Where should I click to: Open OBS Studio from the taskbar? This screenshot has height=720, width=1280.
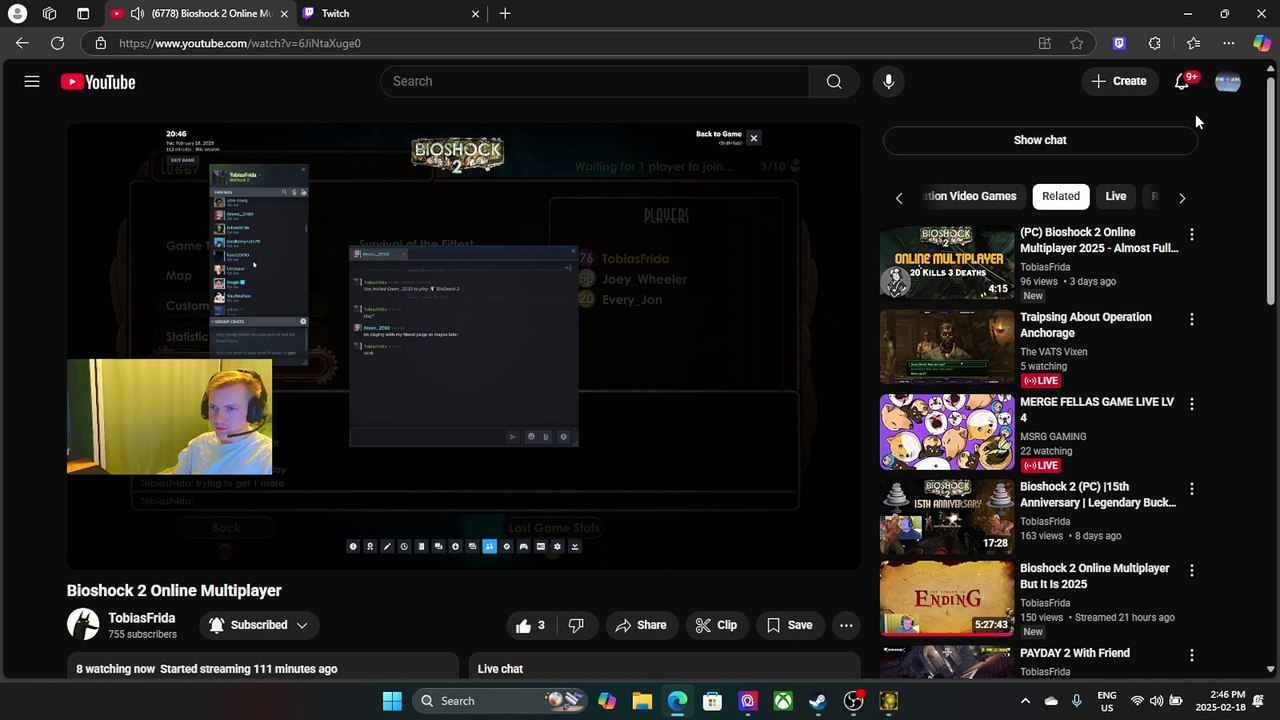point(853,701)
